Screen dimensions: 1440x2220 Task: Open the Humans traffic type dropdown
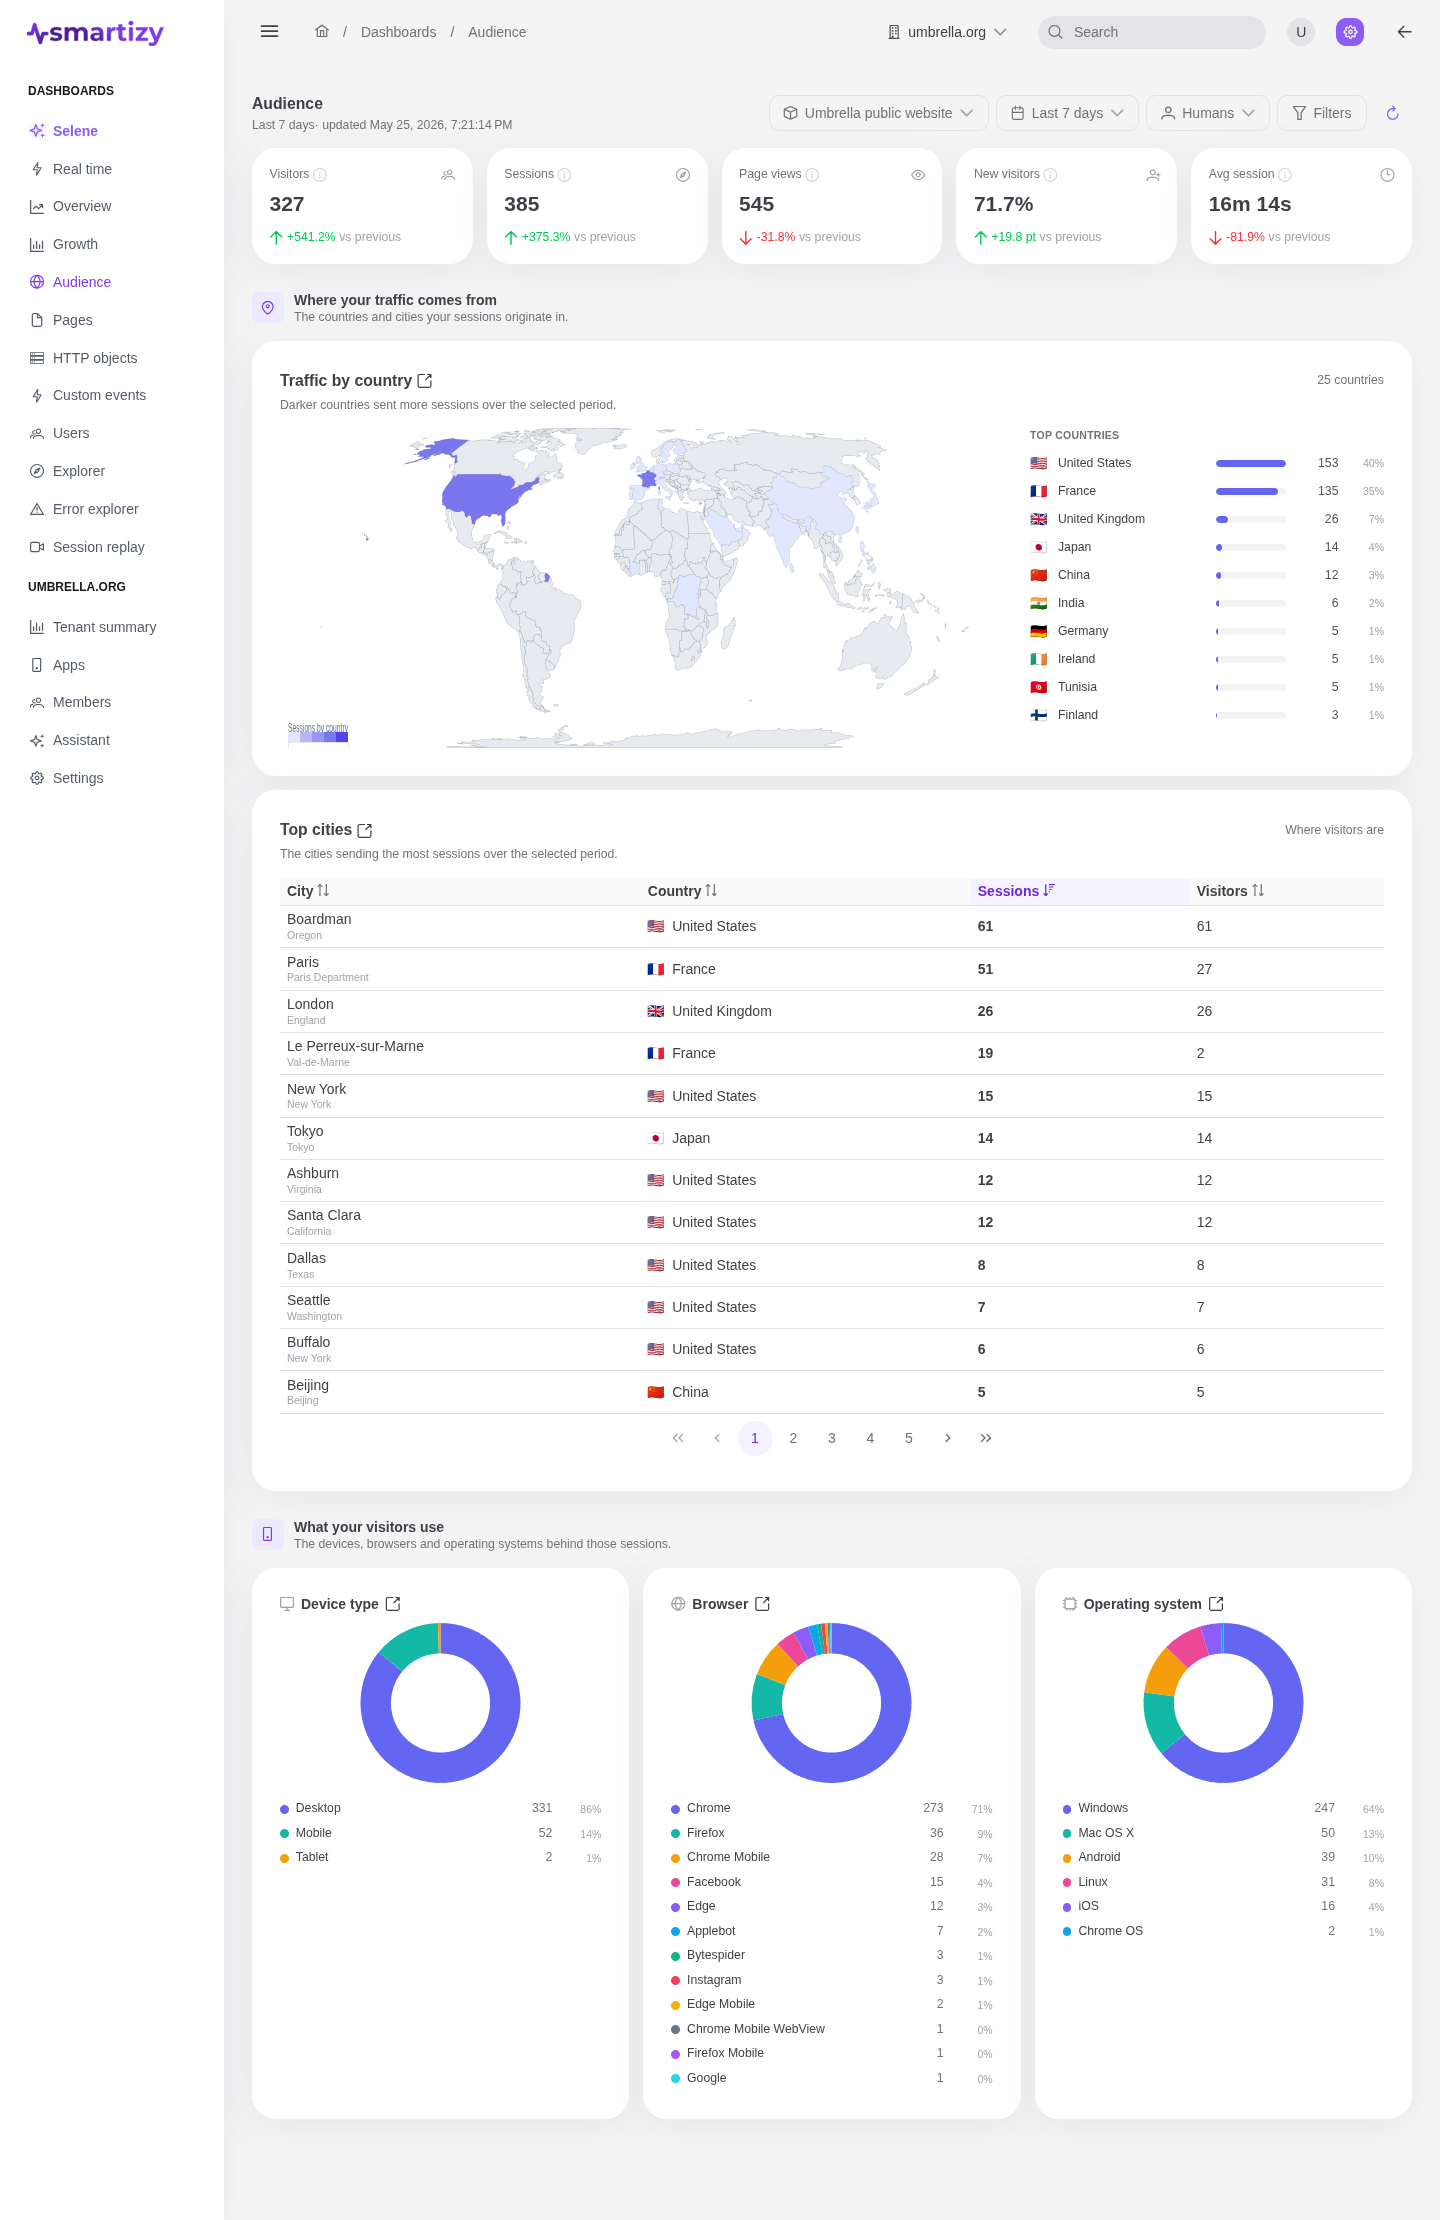[x=1207, y=113]
